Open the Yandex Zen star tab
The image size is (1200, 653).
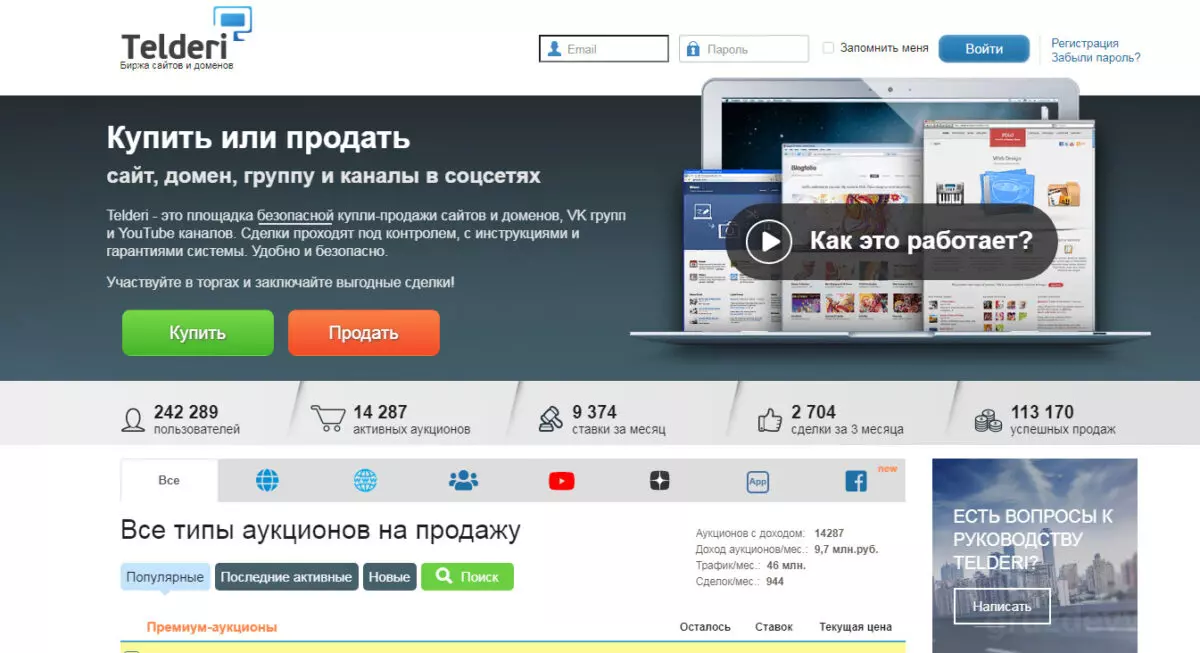click(x=659, y=481)
